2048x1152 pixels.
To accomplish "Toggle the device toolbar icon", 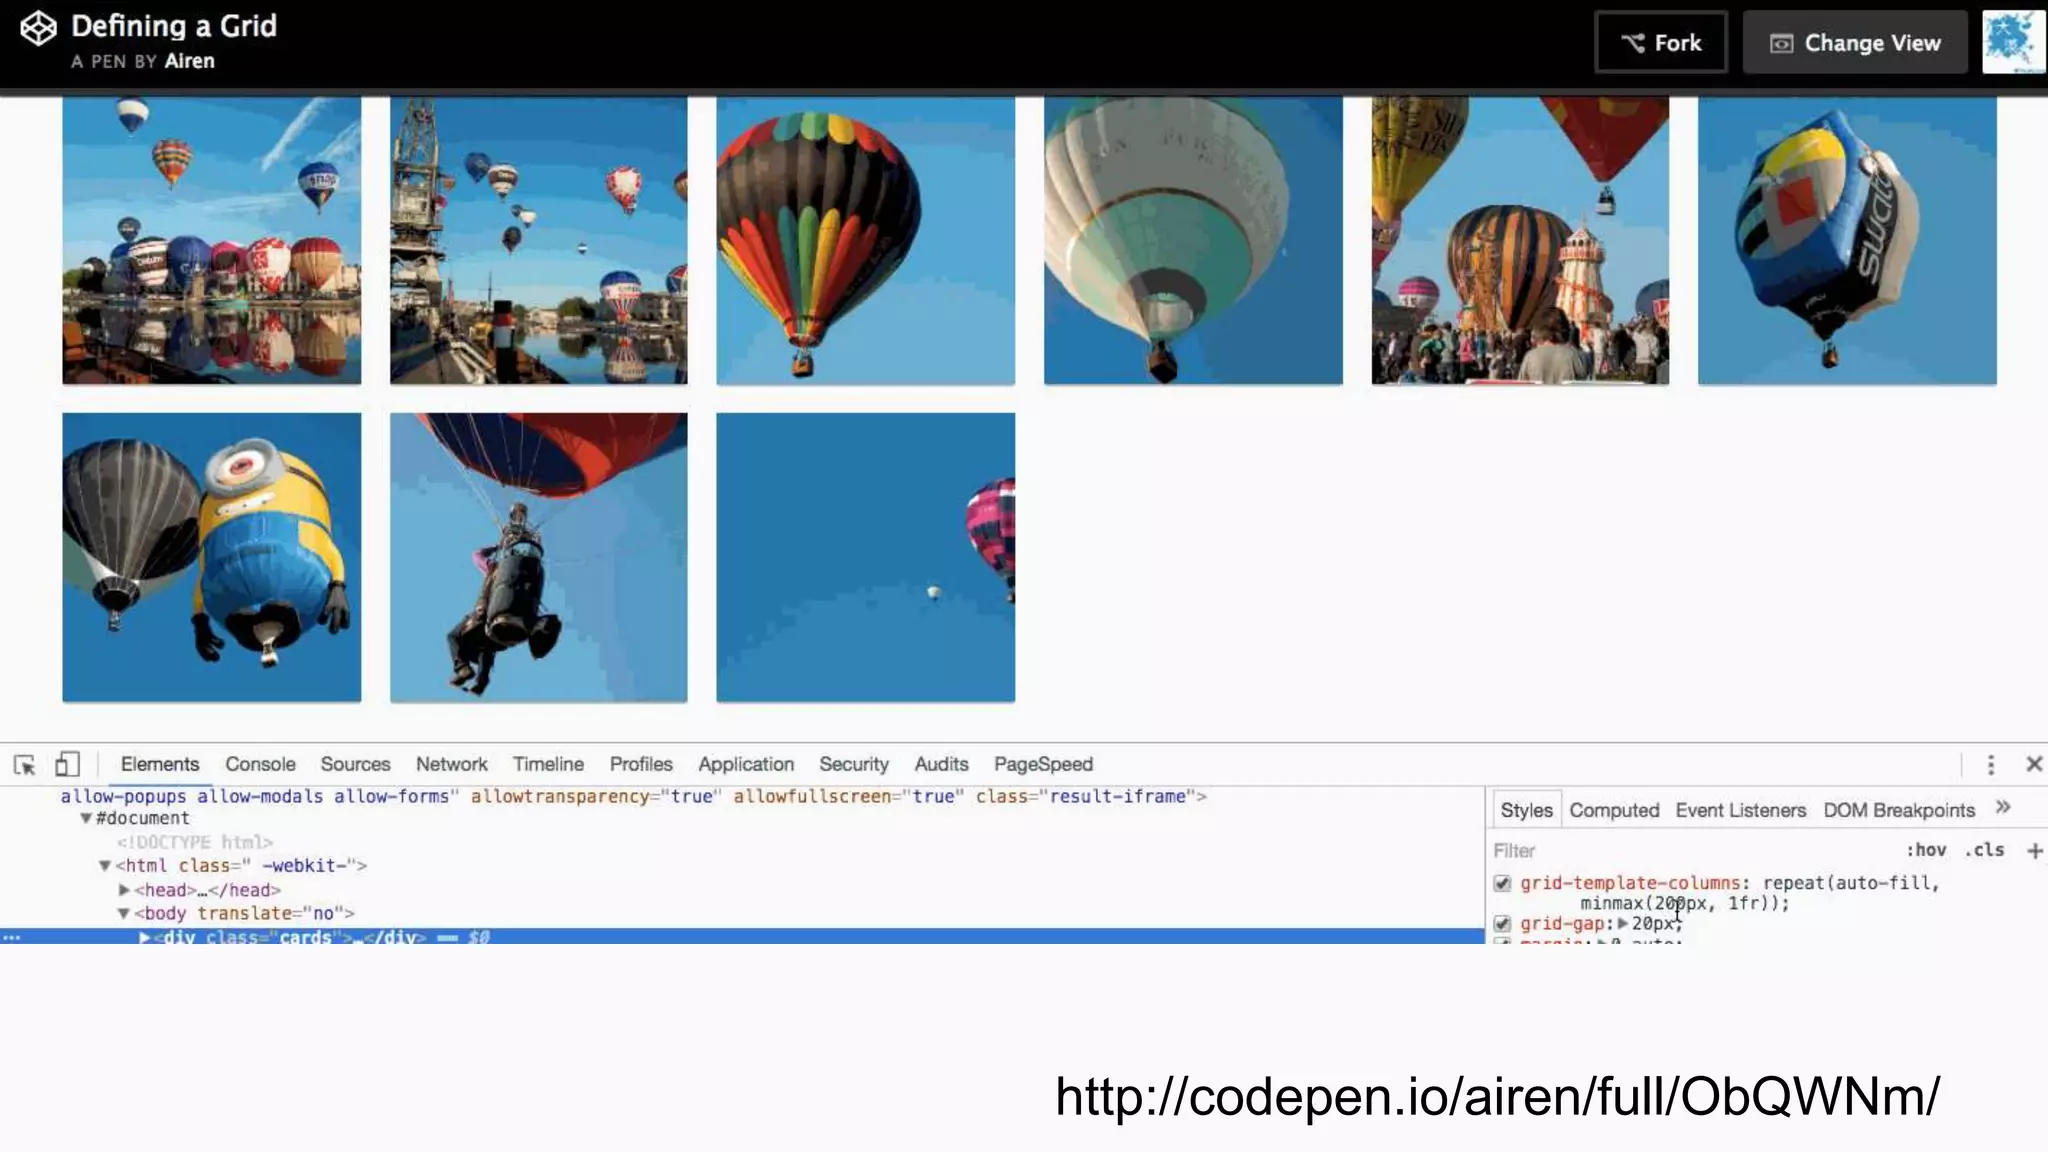I will pos(67,765).
